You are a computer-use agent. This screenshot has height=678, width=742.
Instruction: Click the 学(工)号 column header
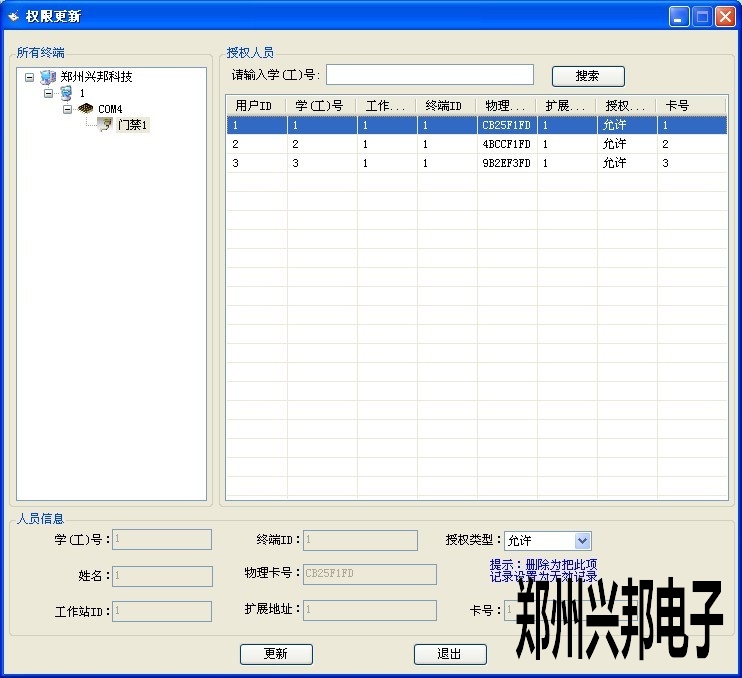click(x=320, y=105)
